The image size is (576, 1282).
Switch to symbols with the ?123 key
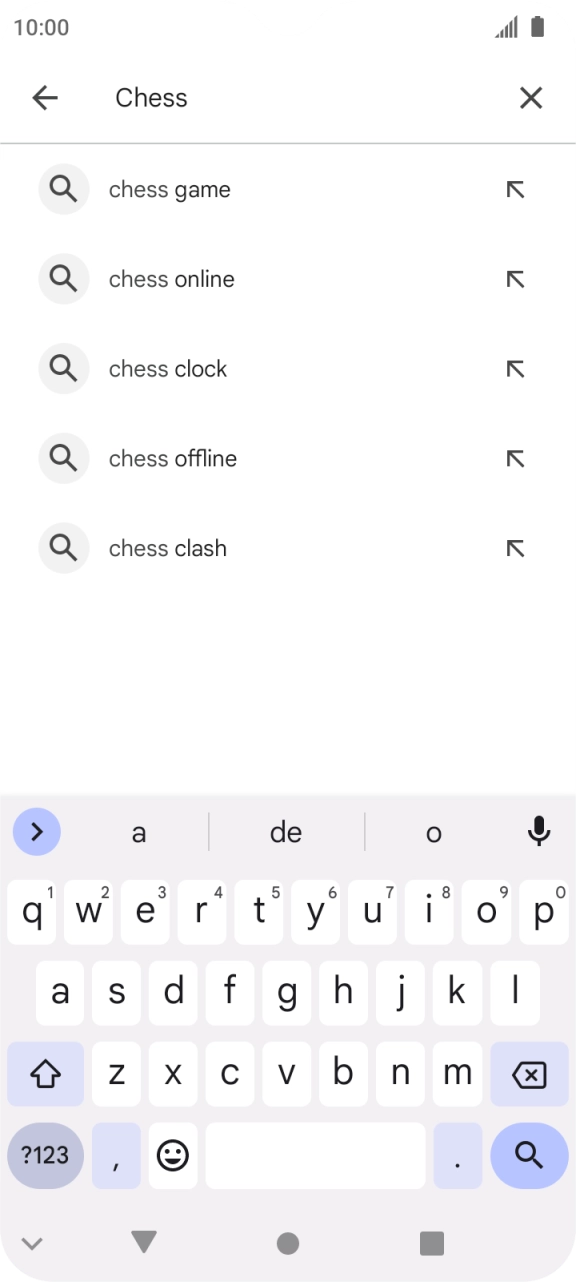[44, 1155]
